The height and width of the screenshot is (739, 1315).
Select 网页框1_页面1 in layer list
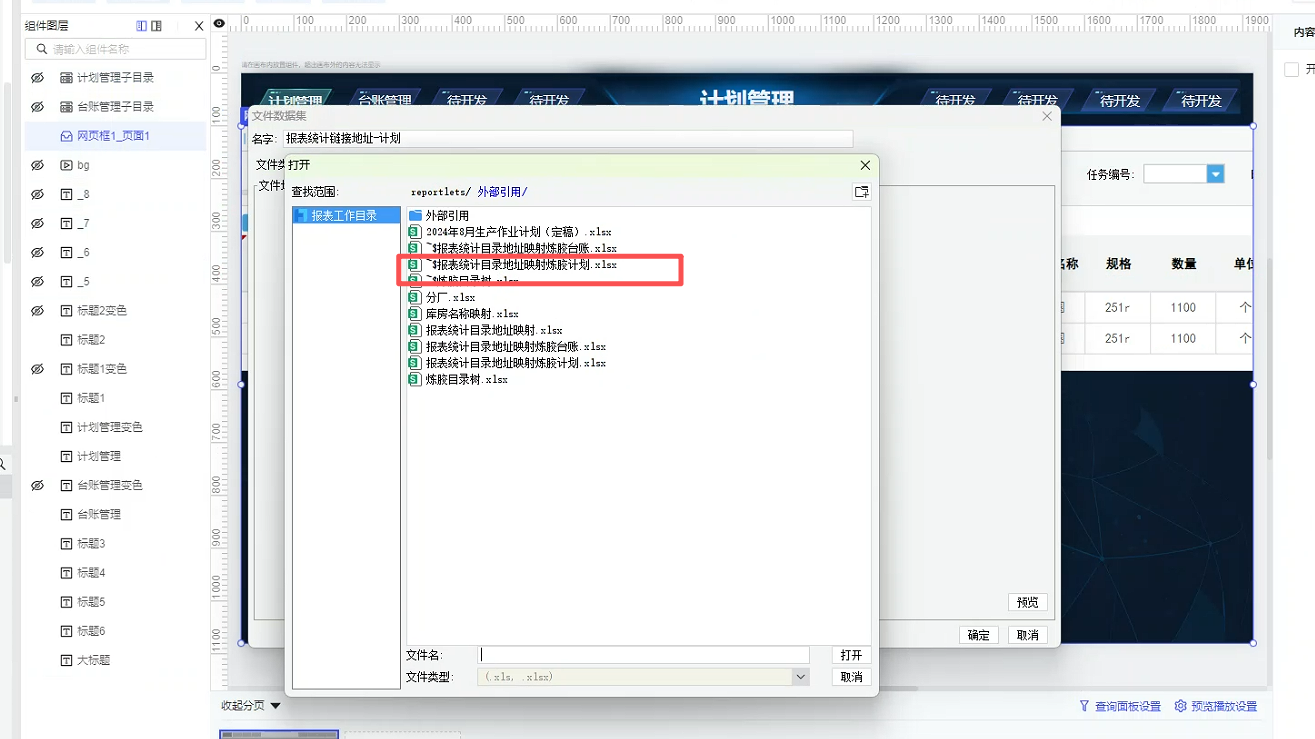click(113, 136)
